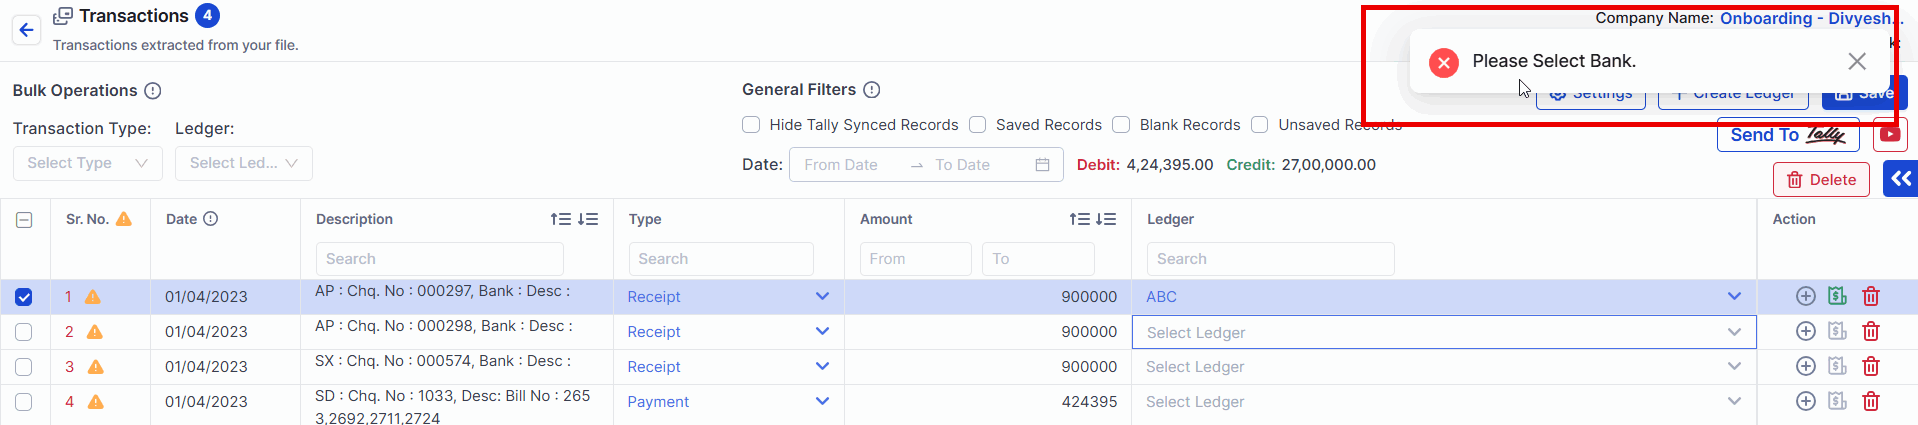This screenshot has width=1918, height=425.
Task: Change the Payment type for row 4
Action: [729, 402]
